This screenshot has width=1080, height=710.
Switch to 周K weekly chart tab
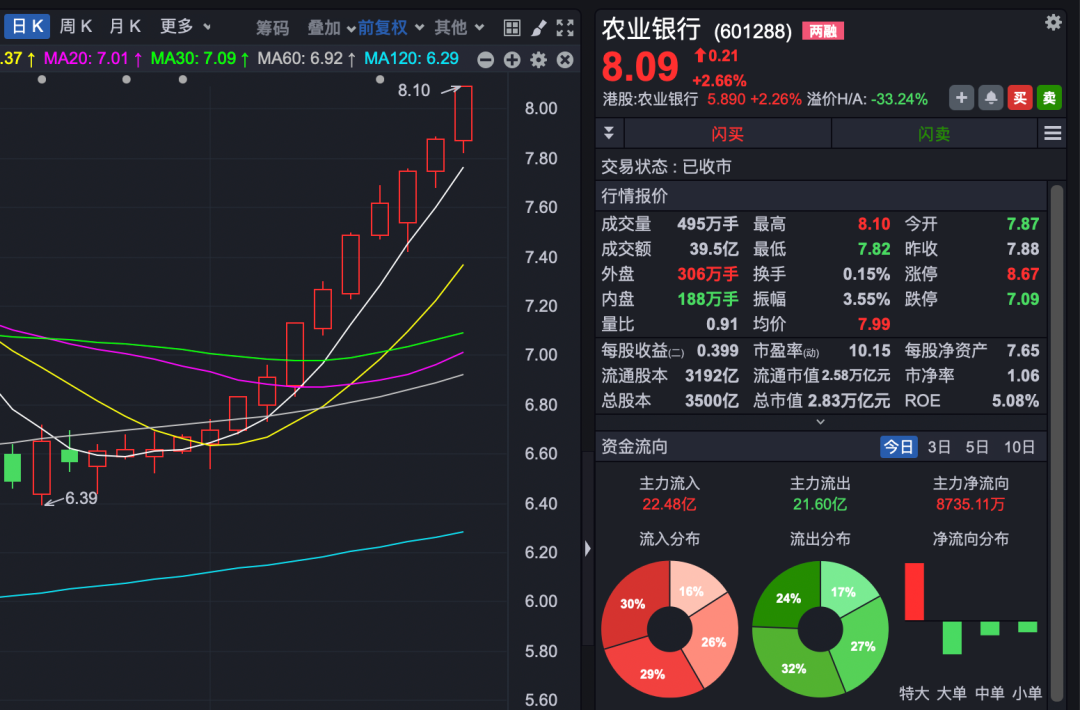coord(76,27)
